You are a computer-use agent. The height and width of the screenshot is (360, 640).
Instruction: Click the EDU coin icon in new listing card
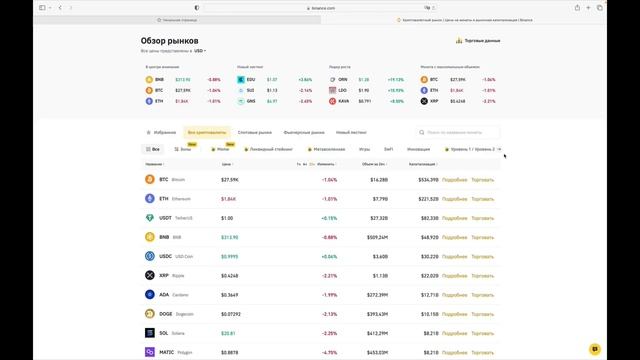(x=241, y=80)
